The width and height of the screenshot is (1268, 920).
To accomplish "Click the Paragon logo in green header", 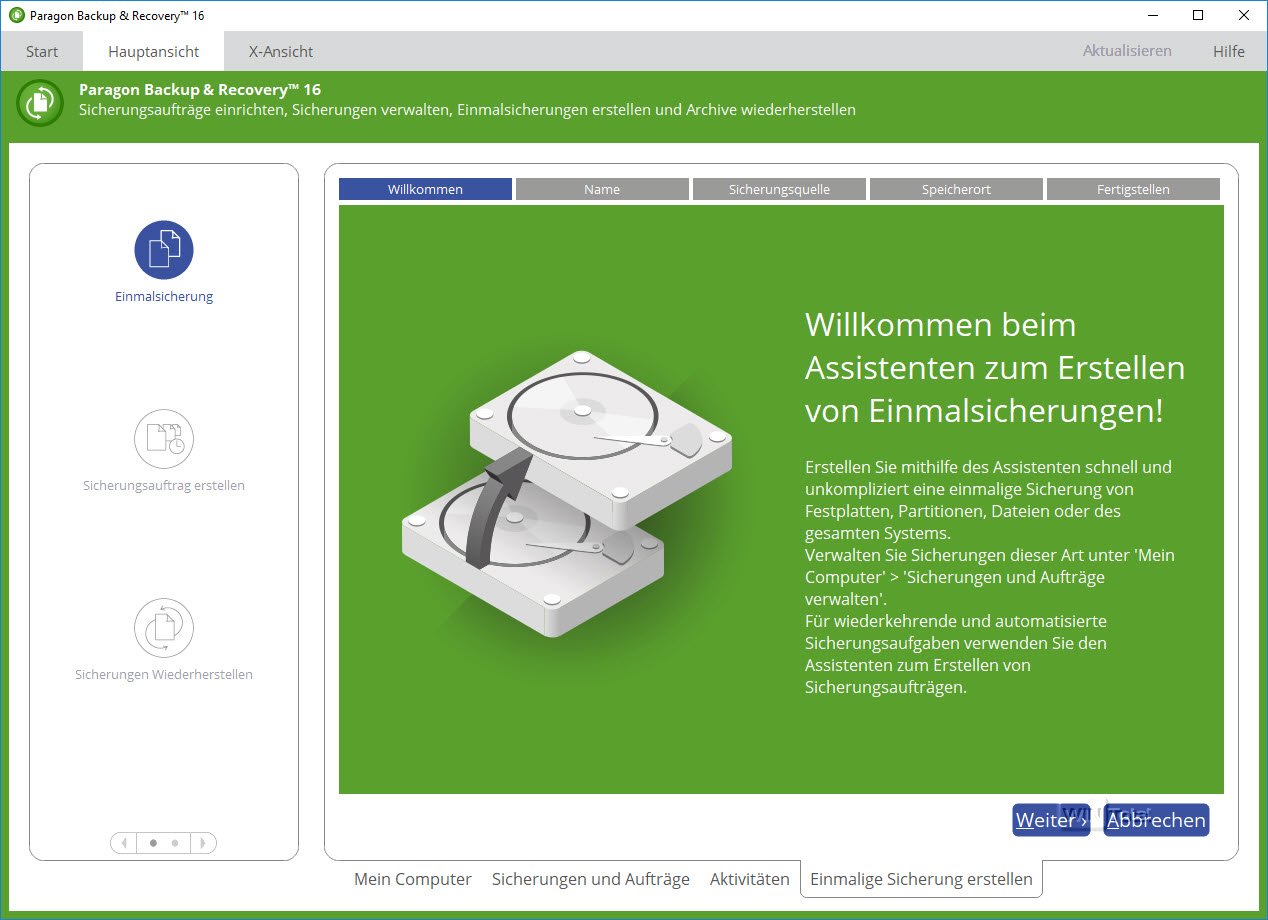I will pos(41,102).
